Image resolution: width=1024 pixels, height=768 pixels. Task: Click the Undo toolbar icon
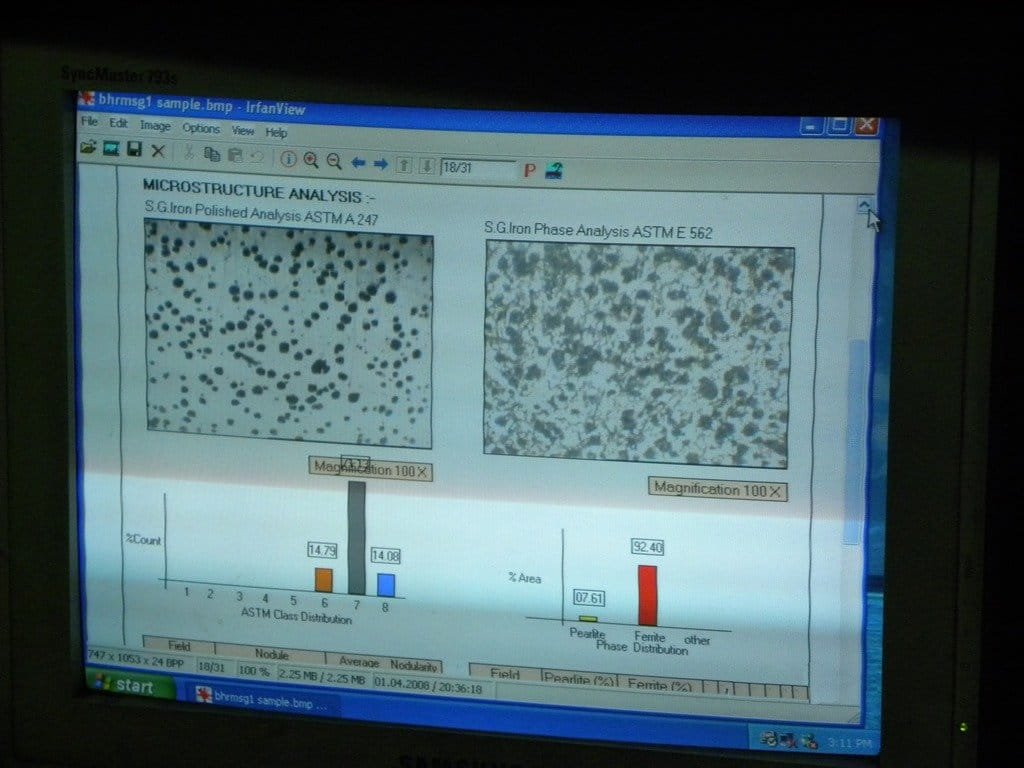click(257, 157)
